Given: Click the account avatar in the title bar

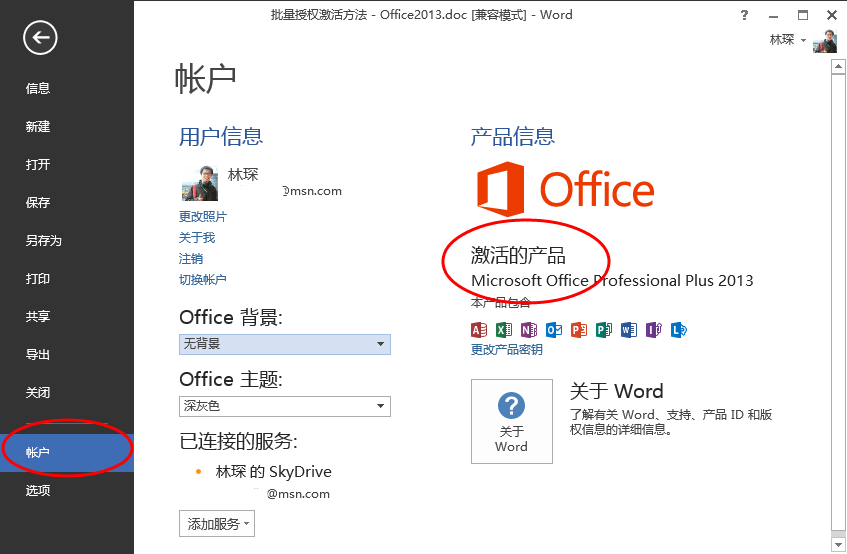Looking at the screenshot, I should [x=825, y=40].
